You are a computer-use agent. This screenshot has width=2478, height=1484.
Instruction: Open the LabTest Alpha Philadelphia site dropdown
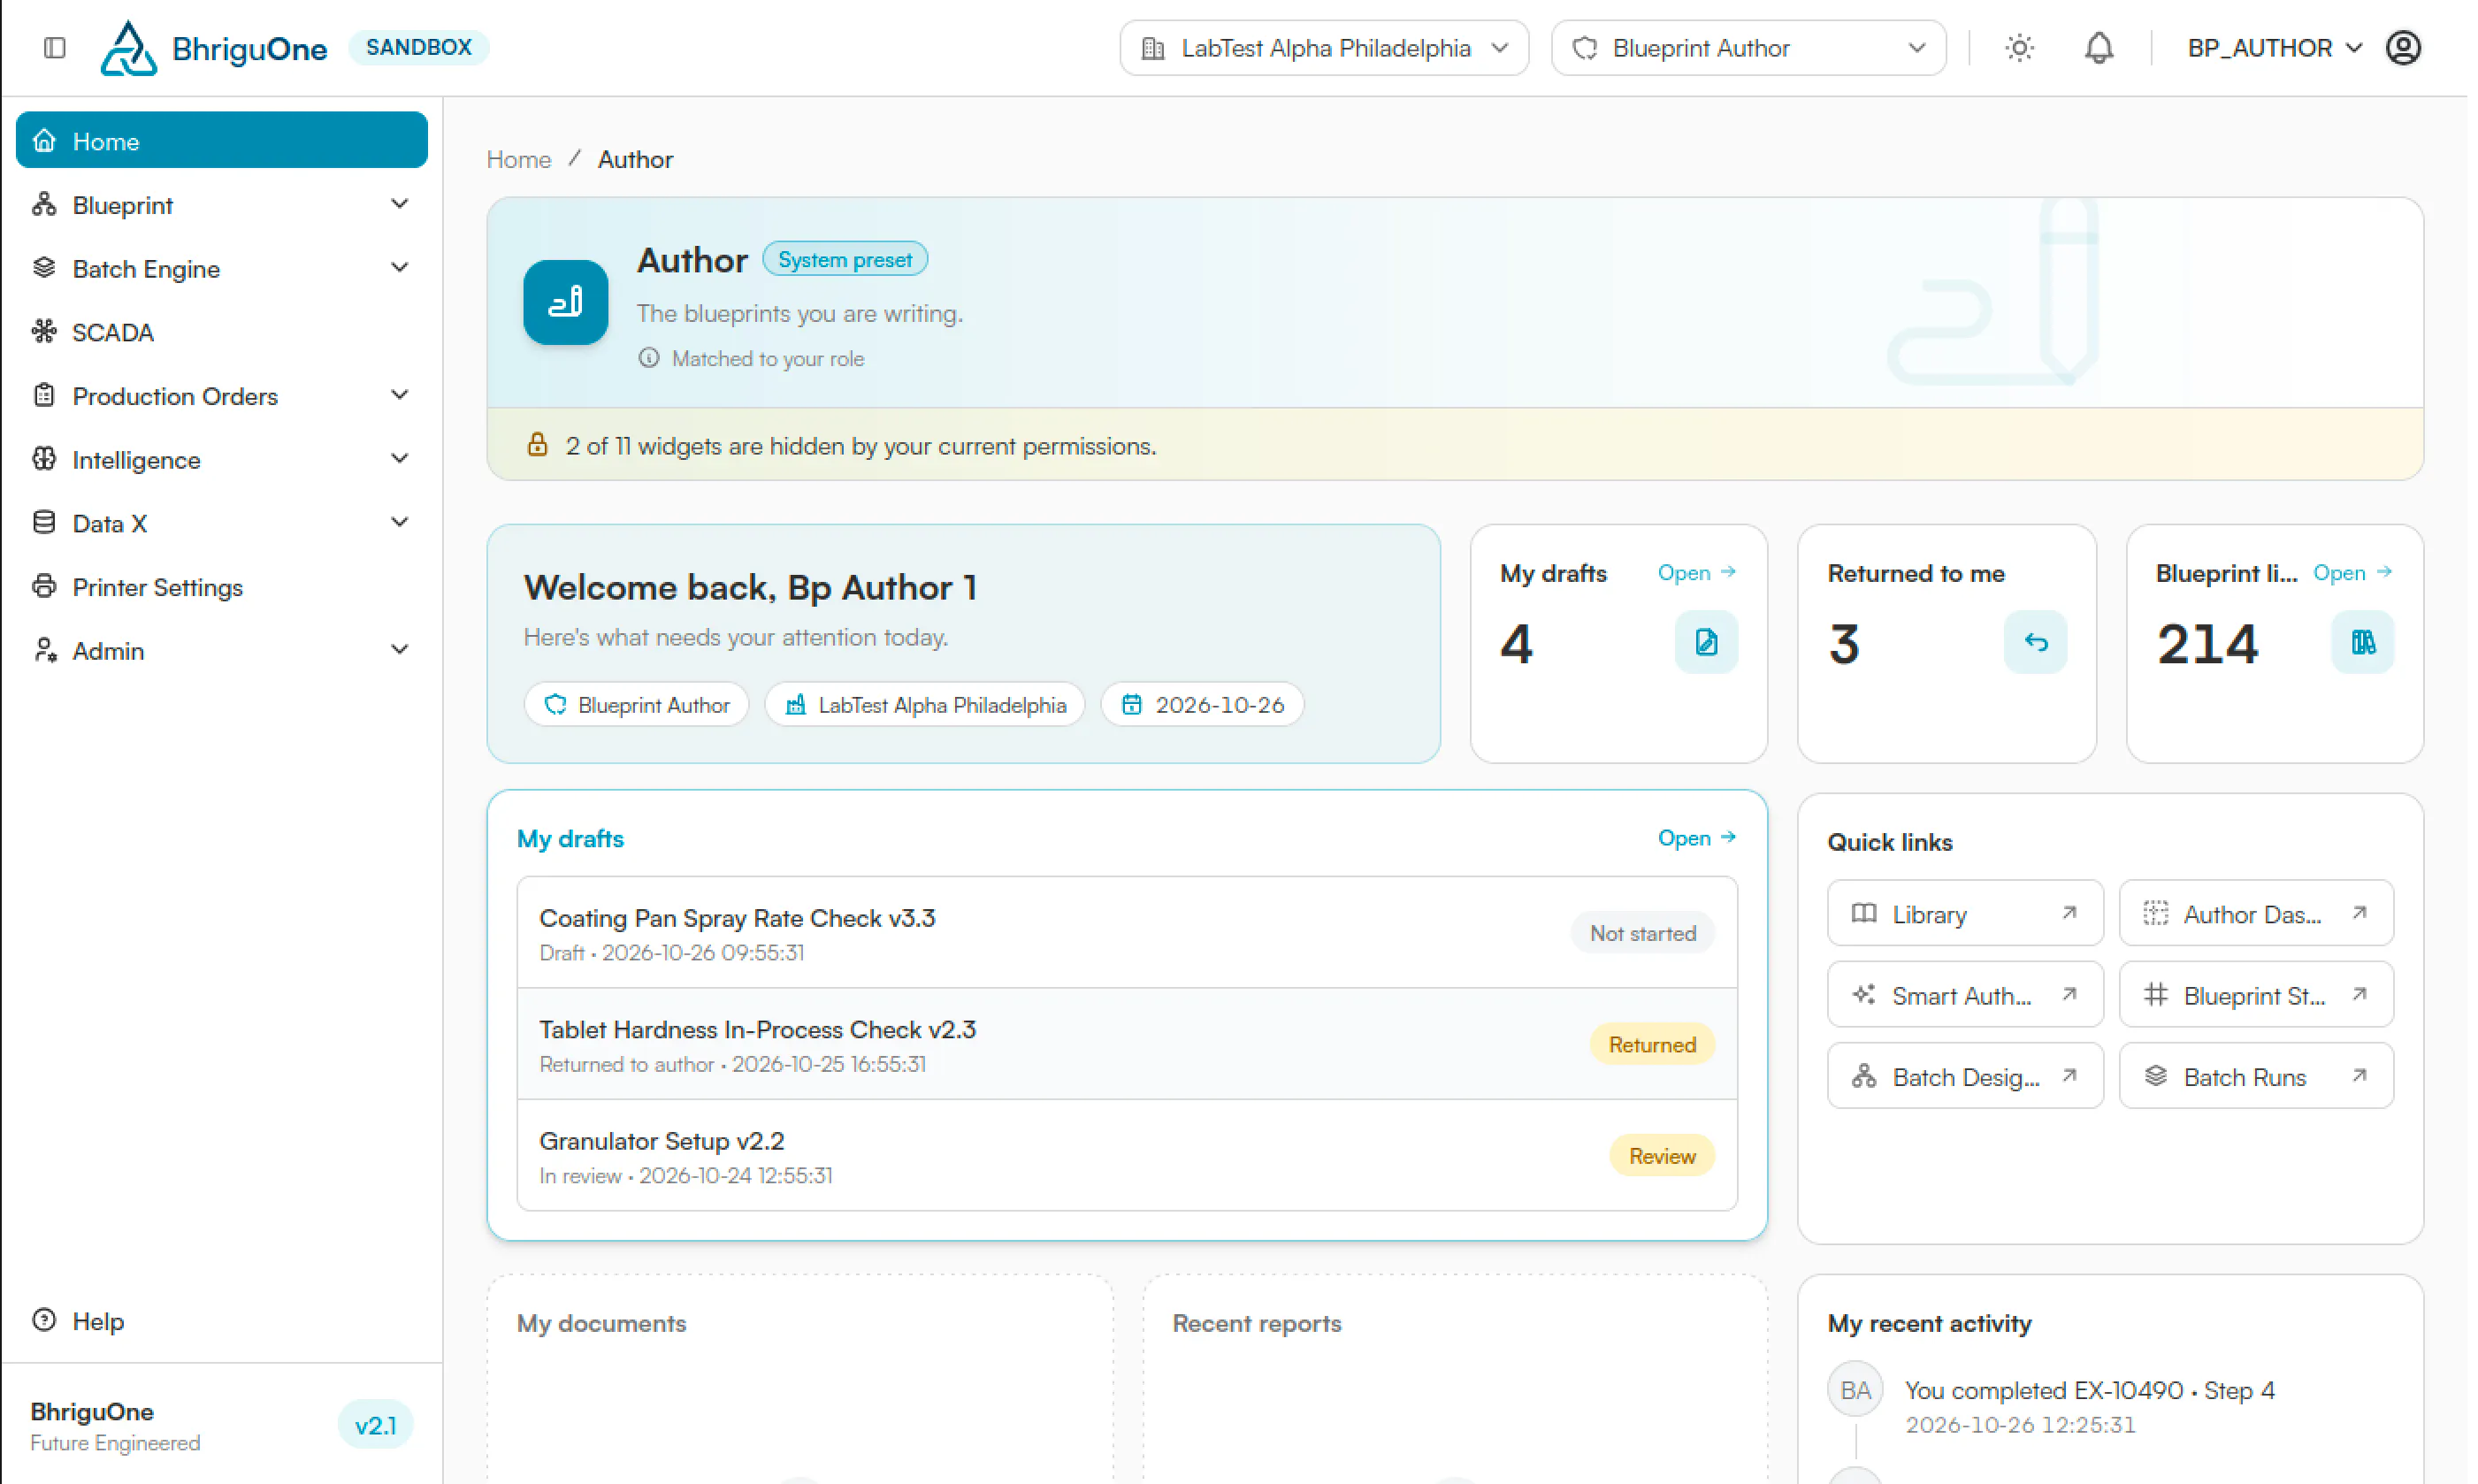pyautogui.click(x=1324, y=48)
